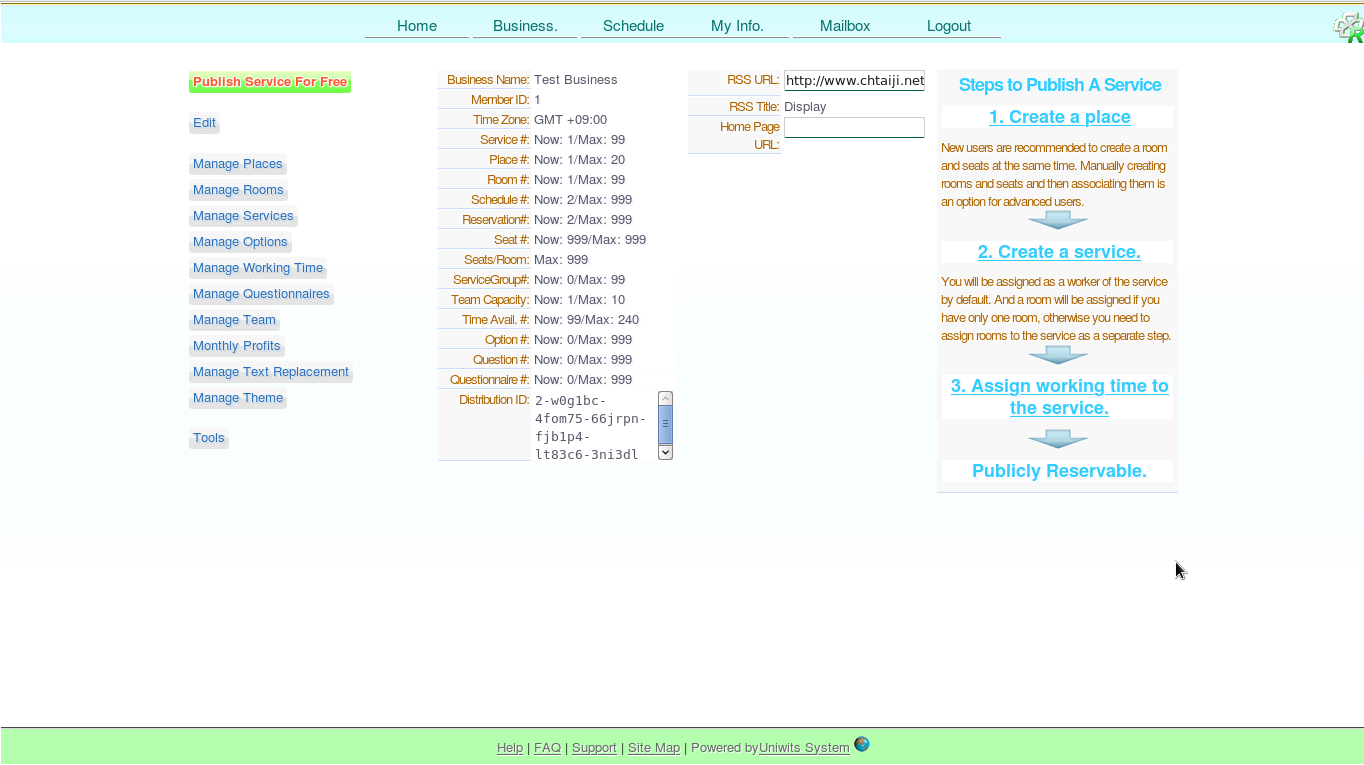Open the Schedule menu item
The height and width of the screenshot is (765, 1364).
pyautogui.click(x=633, y=26)
